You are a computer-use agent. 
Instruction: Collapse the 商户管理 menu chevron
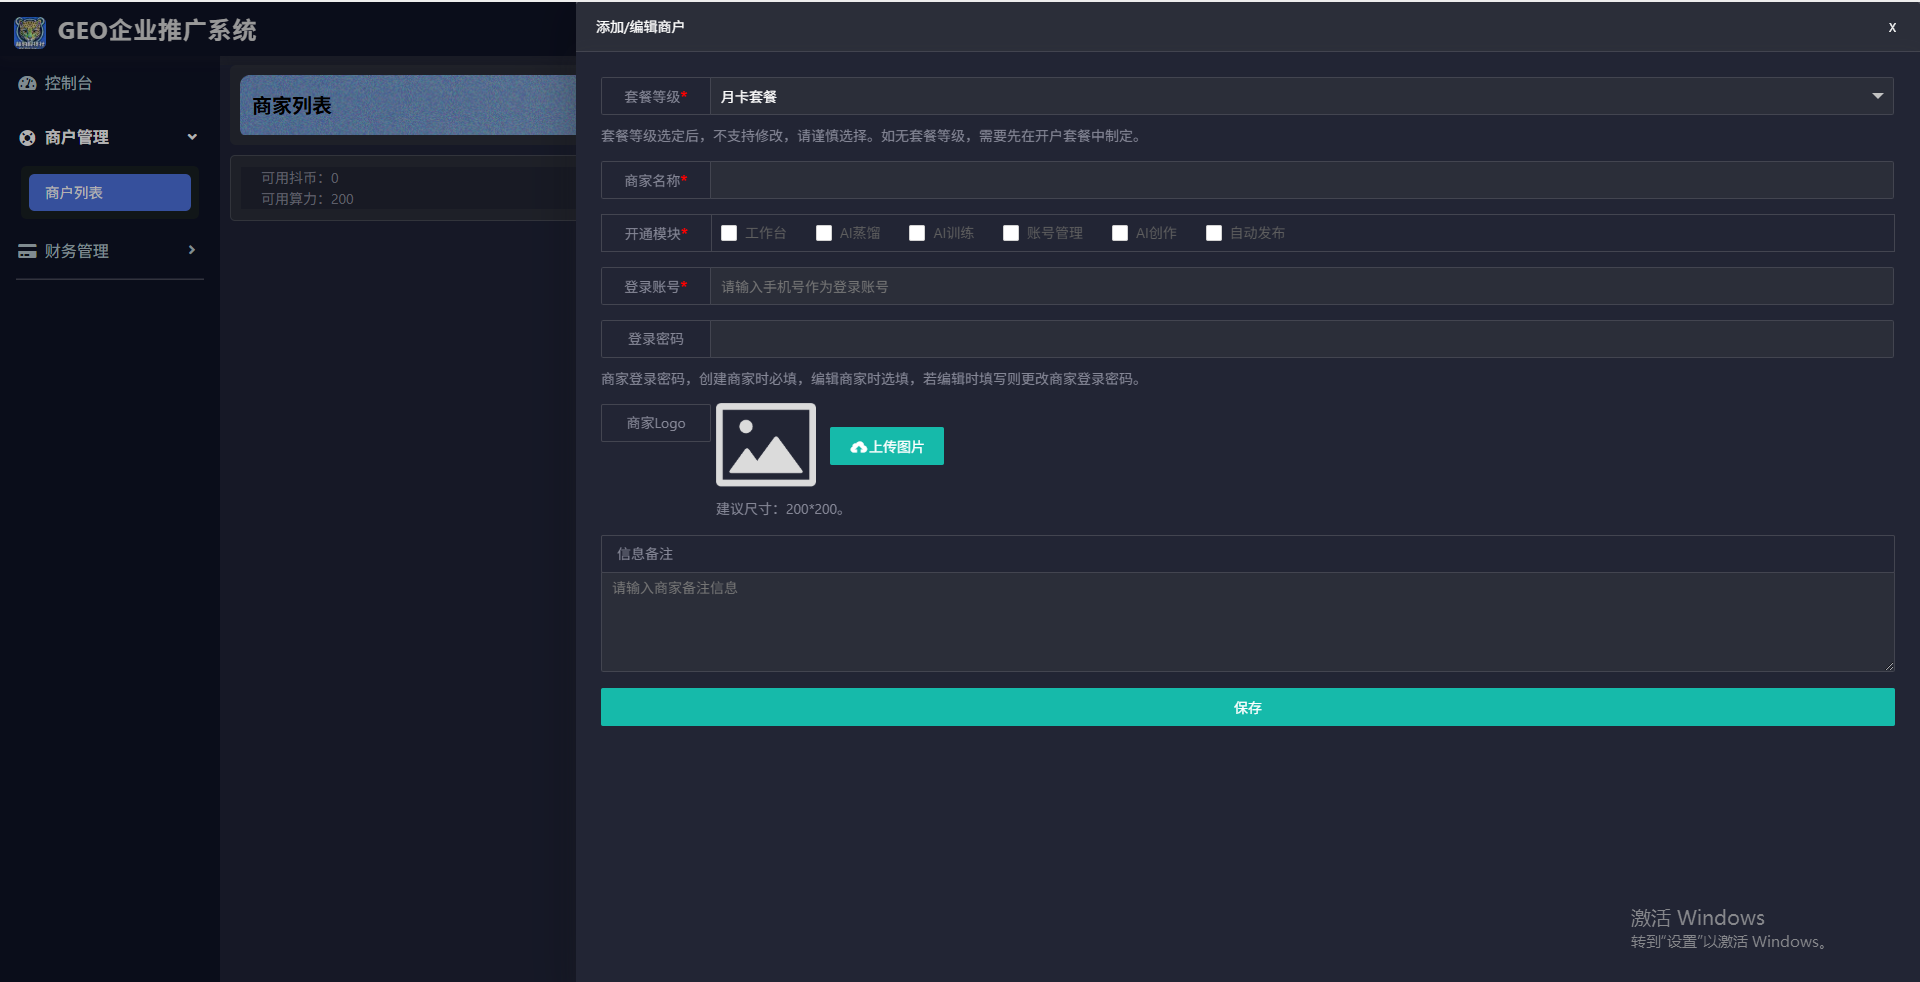pyautogui.click(x=192, y=137)
